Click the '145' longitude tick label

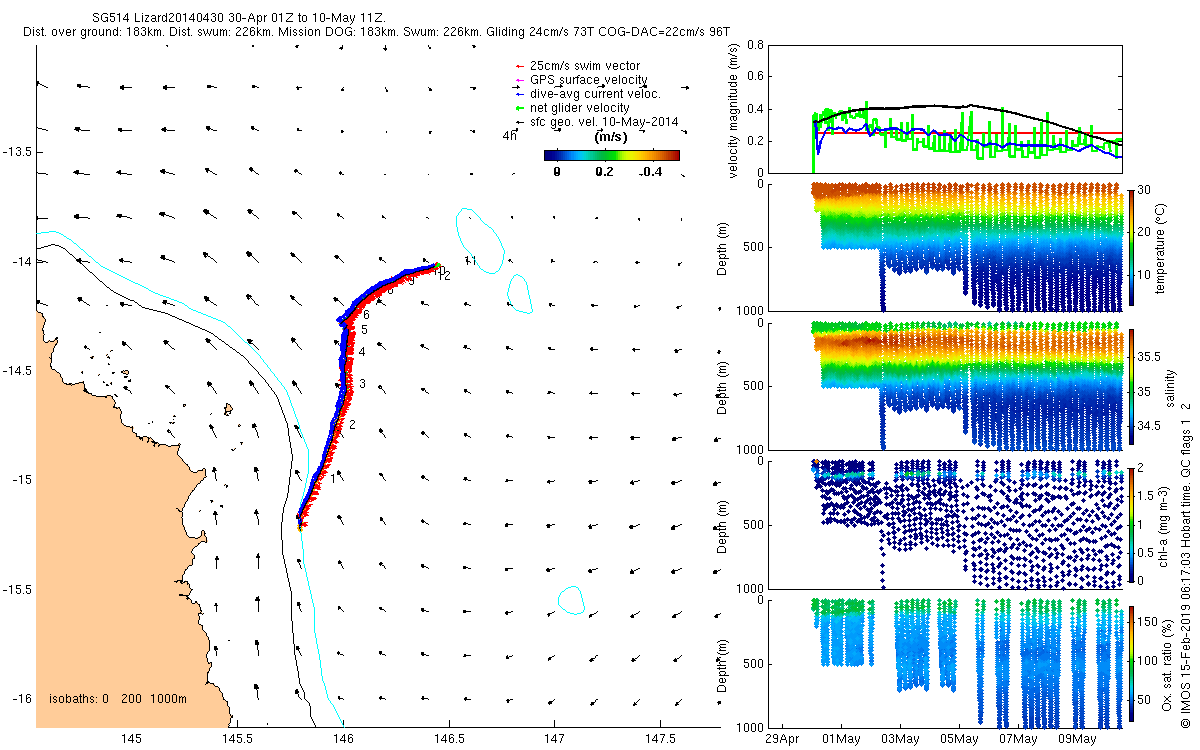tap(131, 738)
